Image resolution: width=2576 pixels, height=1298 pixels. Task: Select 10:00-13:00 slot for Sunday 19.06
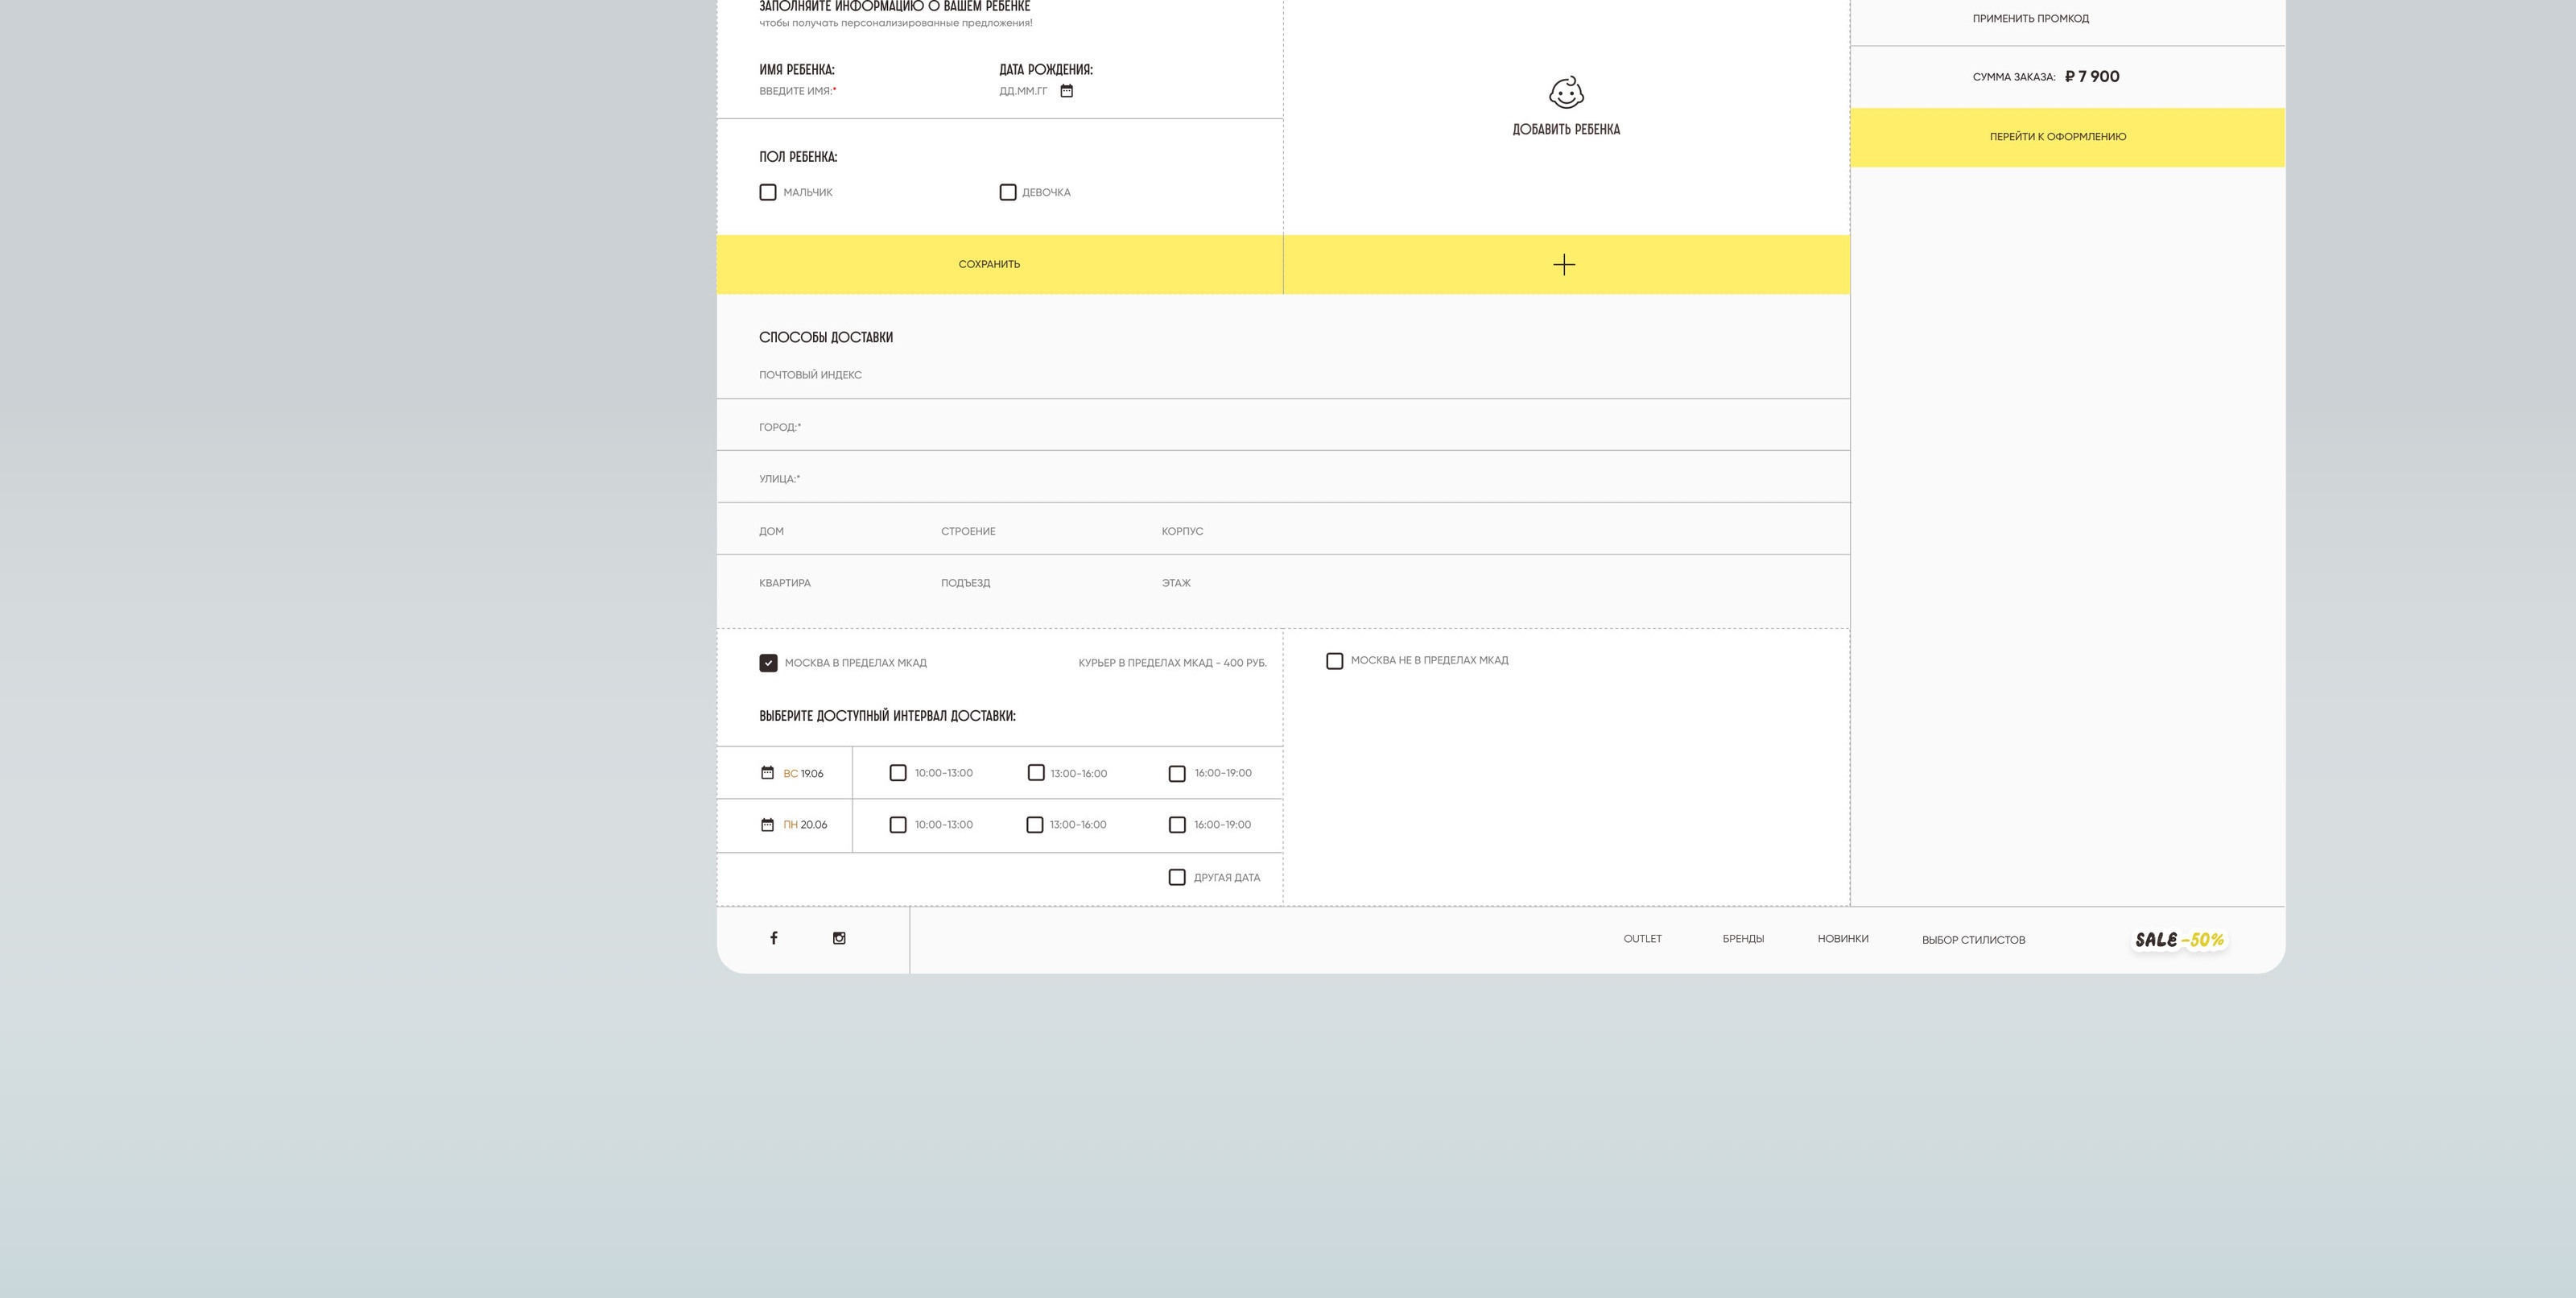[x=898, y=773]
